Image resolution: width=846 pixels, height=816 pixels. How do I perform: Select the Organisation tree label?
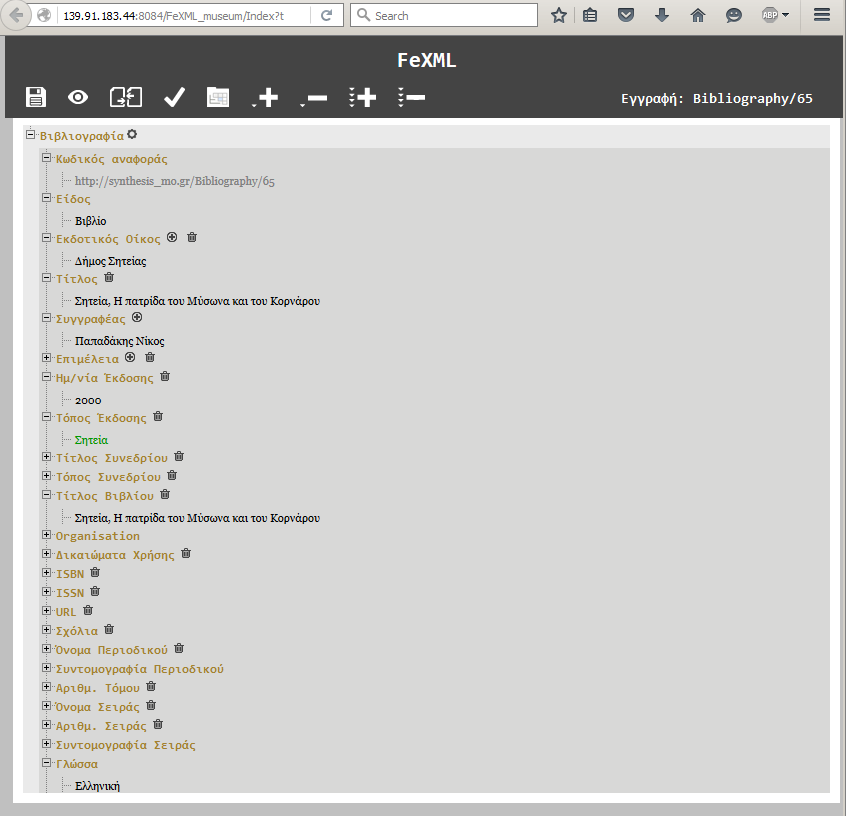coord(98,536)
